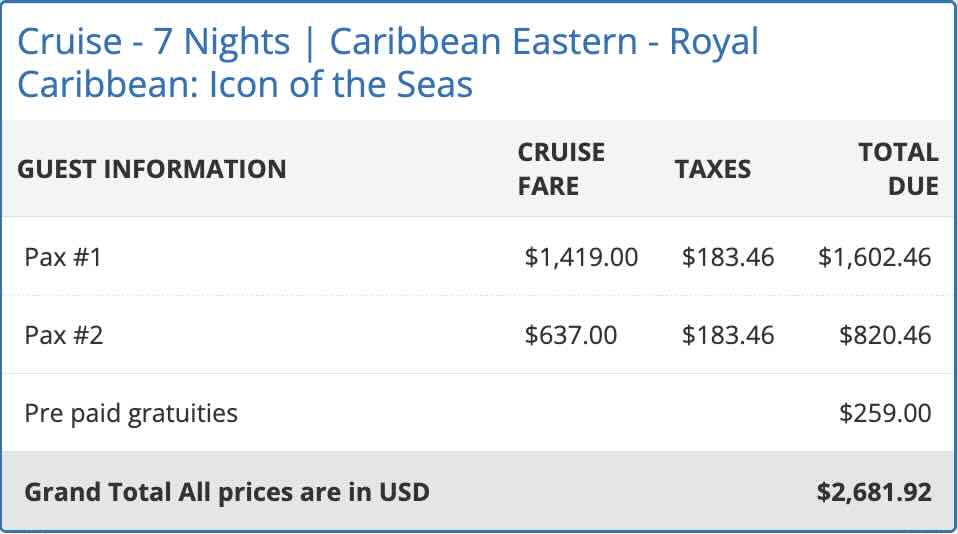
Task: Click 'Cruise - 7 Nights' title text
Action: [x=154, y=42]
